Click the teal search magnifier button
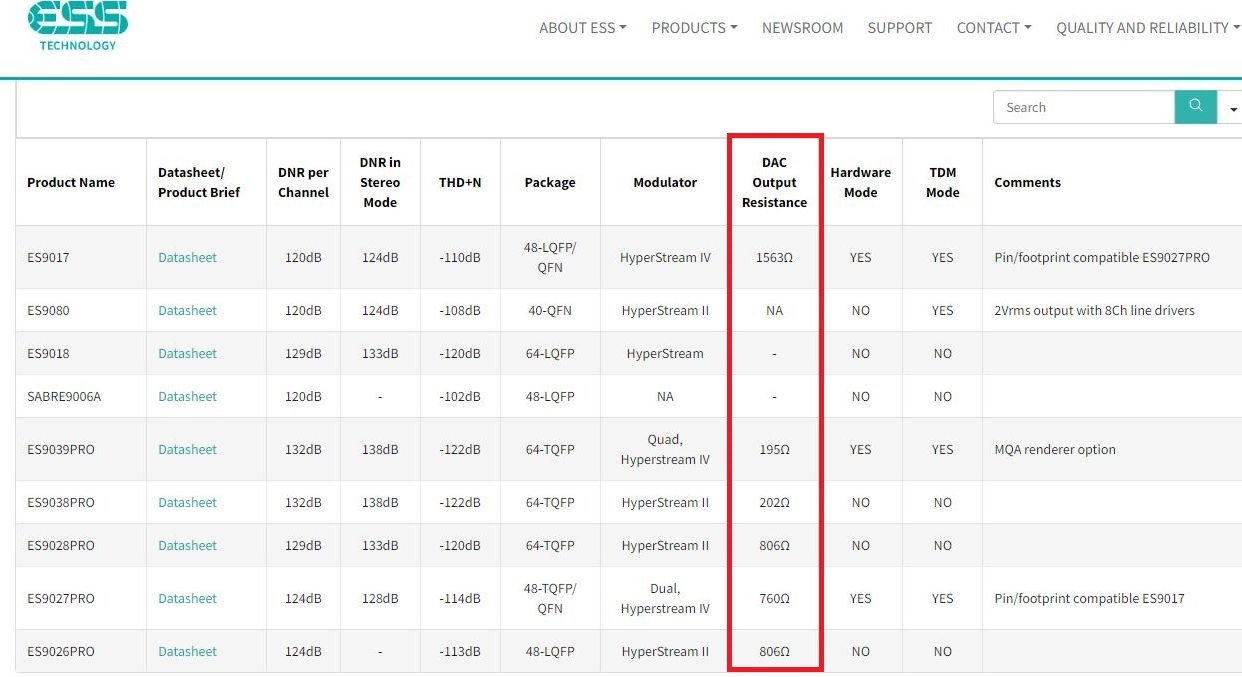Viewport: 1242px width, 677px height. [x=1195, y=107]
